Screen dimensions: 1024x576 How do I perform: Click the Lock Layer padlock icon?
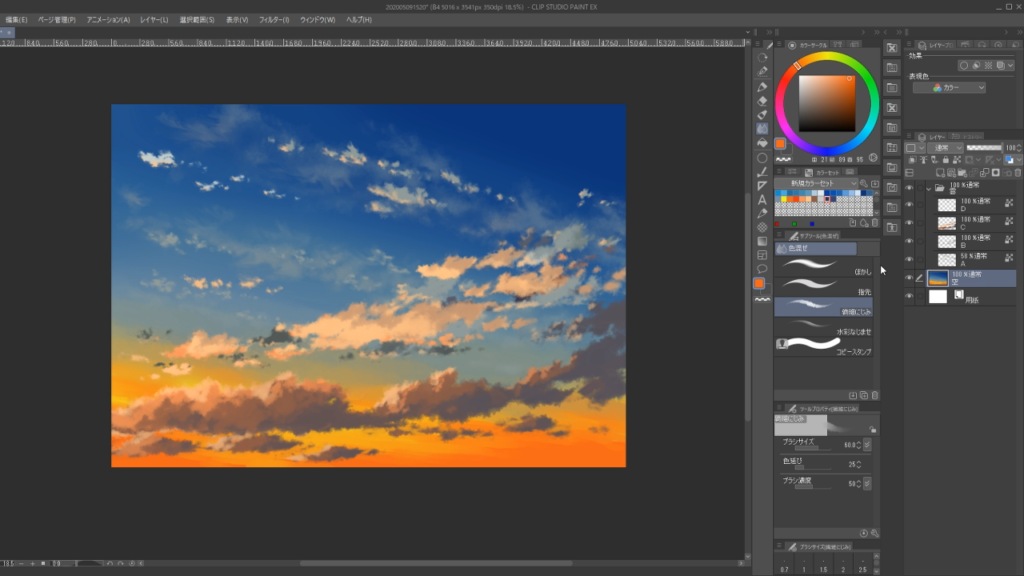coord(946,160)
